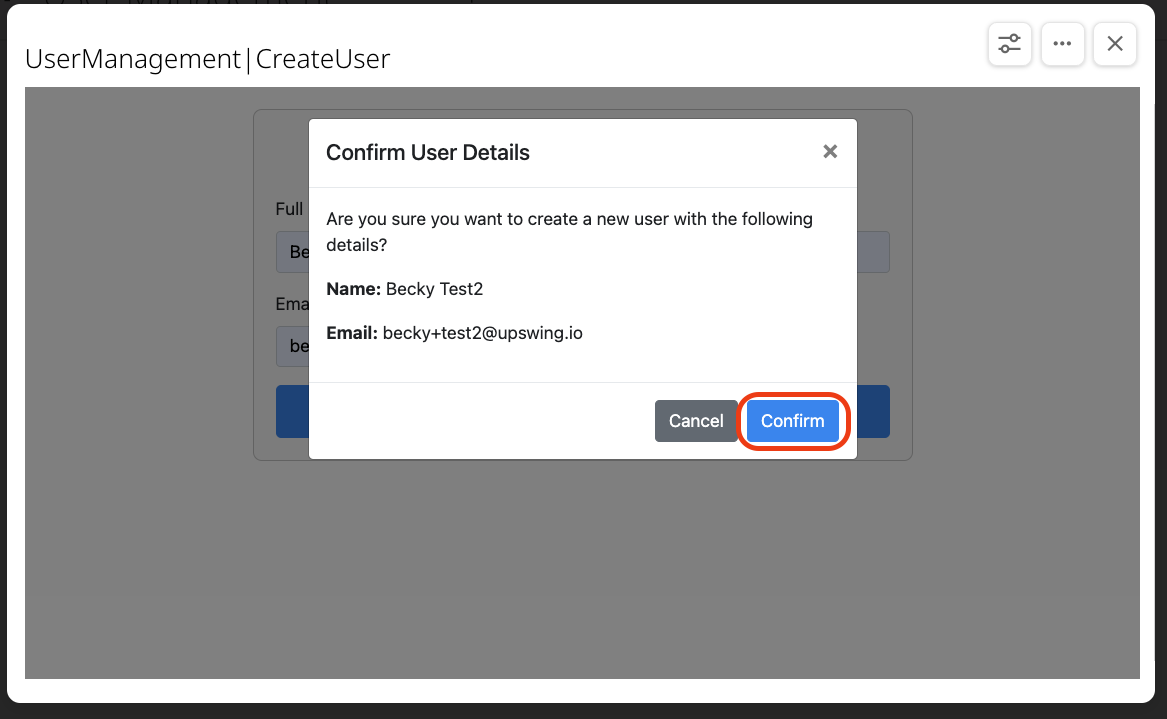
Task: Open the settings sliders icon
Action: click(x=1009, y=44)
